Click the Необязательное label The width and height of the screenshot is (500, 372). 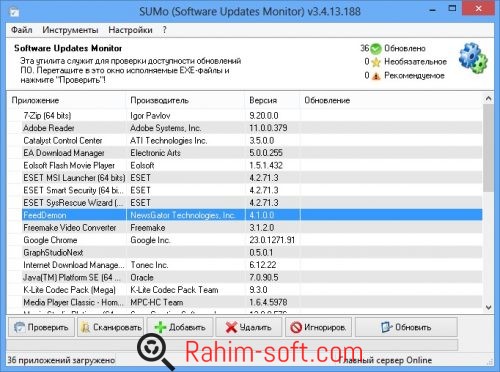(415, 62)
